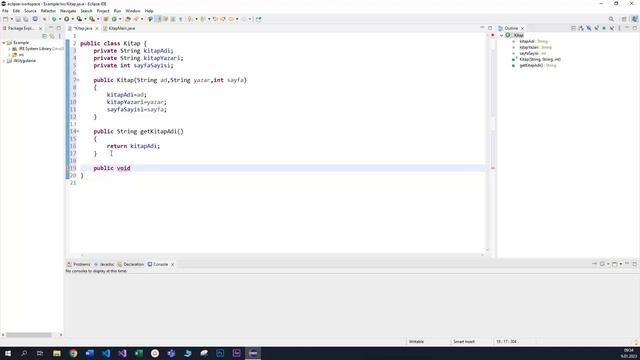Open Package Explorer view menu
Image resolution: width=640 pixels, height=360 pixels.
click(x=60, y=36)
